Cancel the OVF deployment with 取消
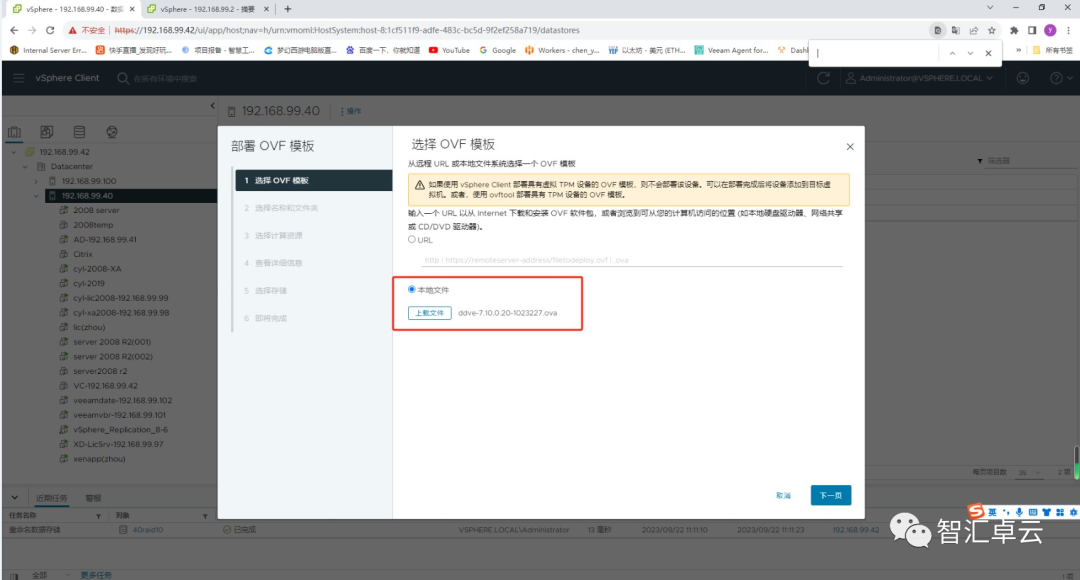 pos(783,495)
